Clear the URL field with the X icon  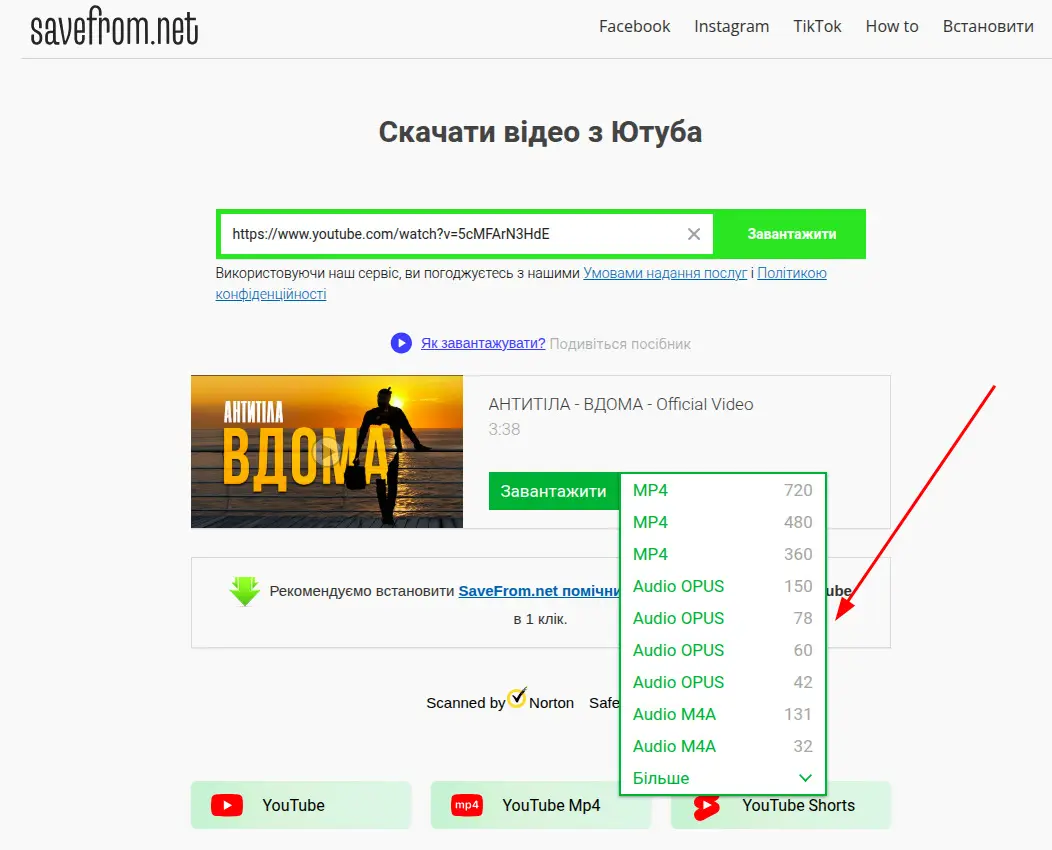pyautogui.click(x=694, y=234)
